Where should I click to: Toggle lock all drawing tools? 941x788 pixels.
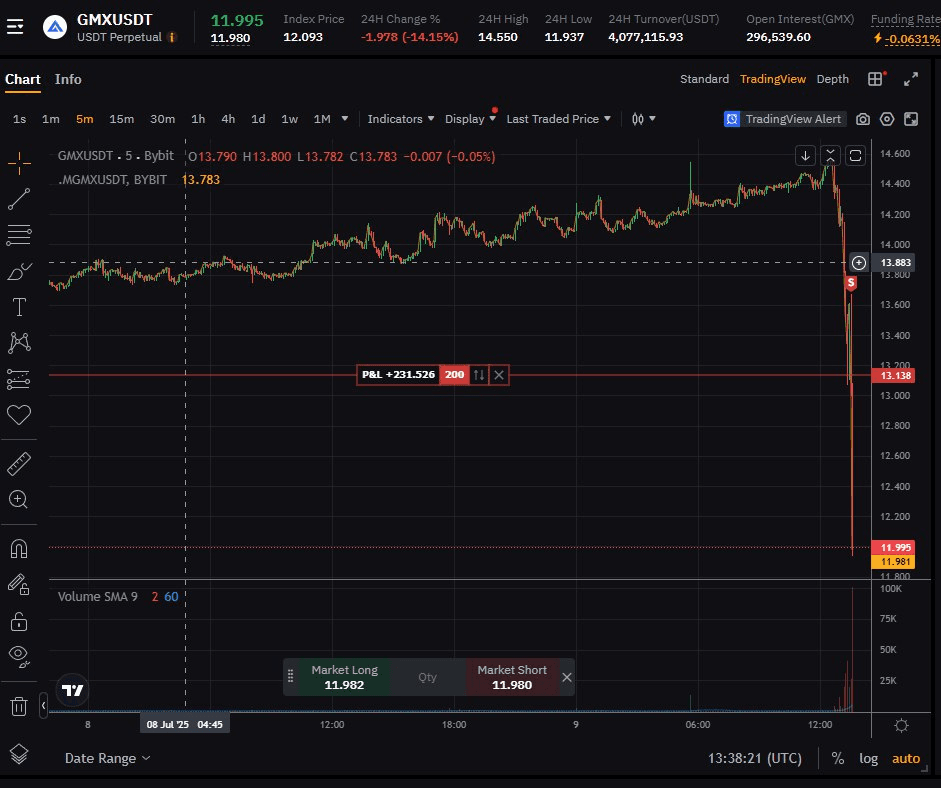pos(19,622)
